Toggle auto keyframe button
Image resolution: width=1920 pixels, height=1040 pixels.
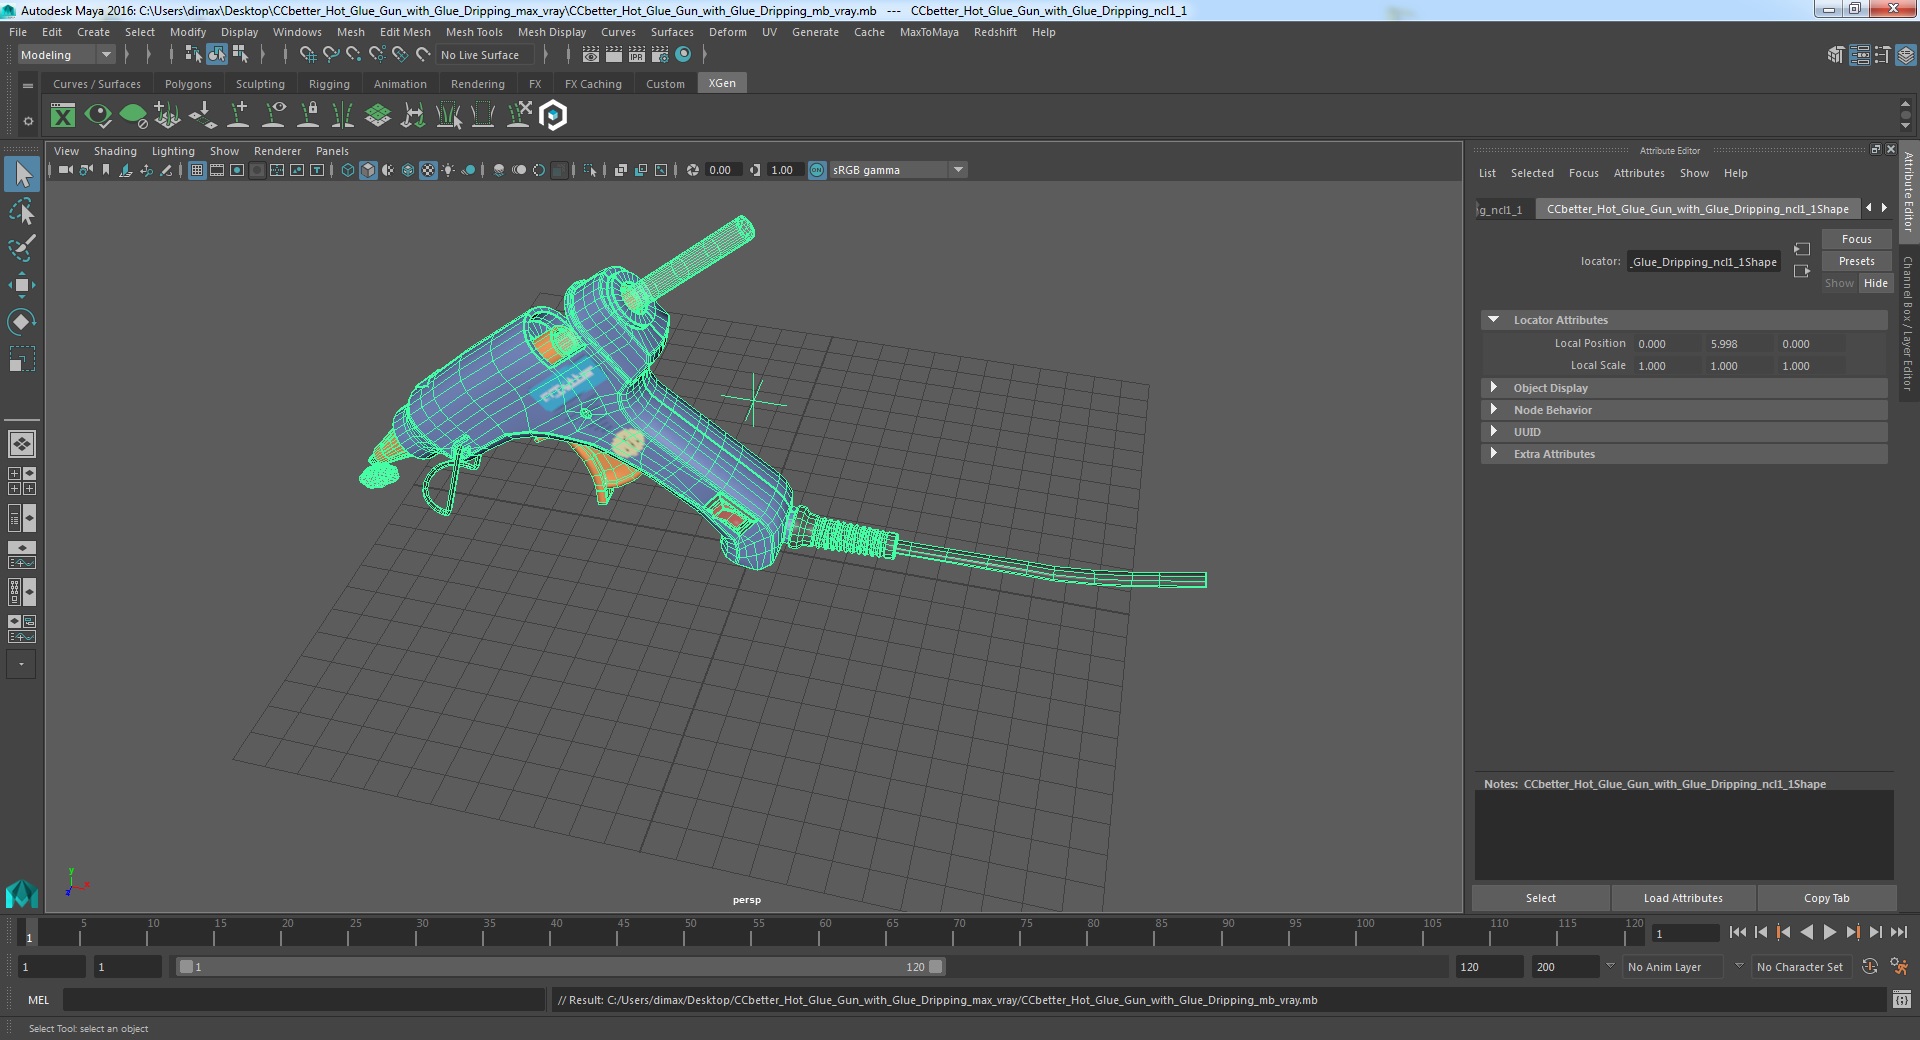click(1870, 967)
